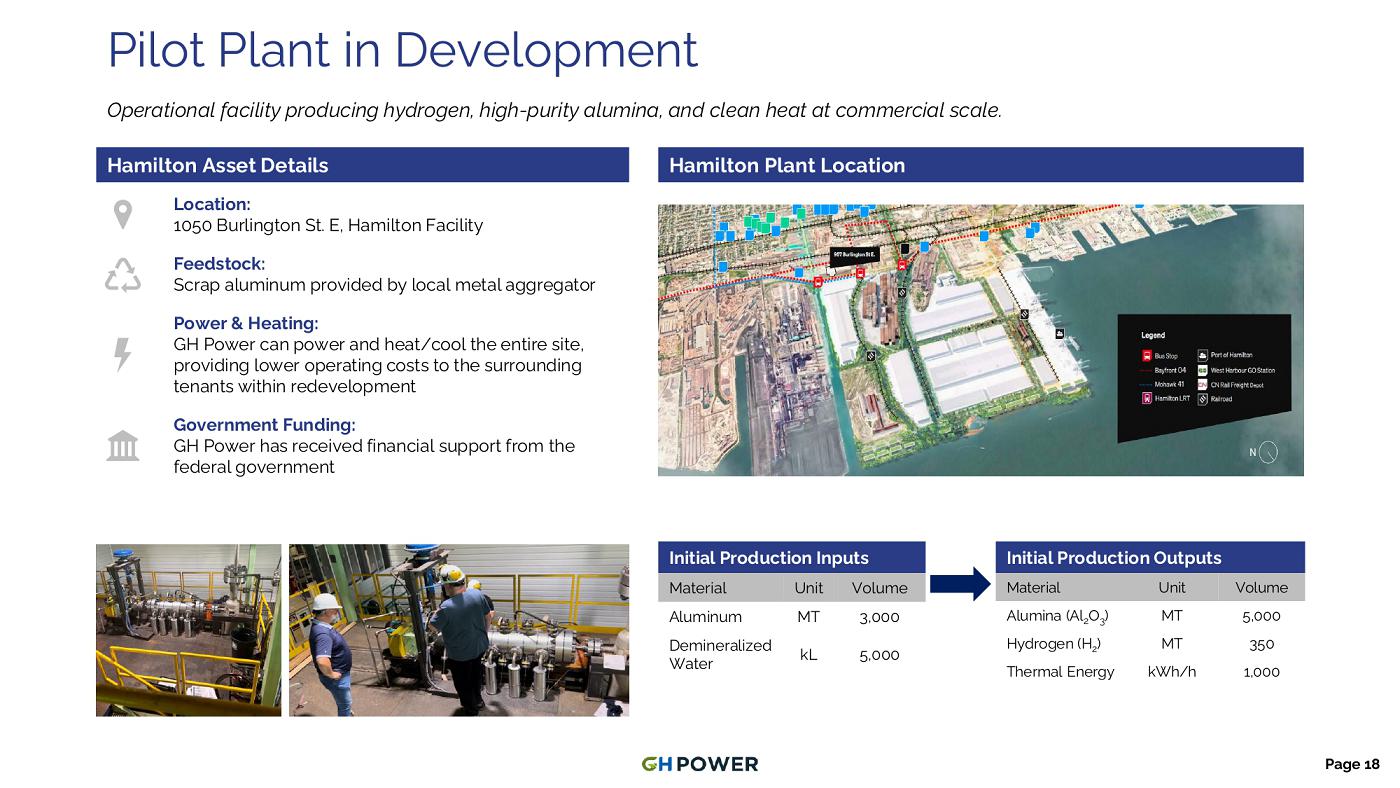Click the CN Rail Freight Depot legend icon
Screen dimensions: 1400x788
coord(1203,384)
